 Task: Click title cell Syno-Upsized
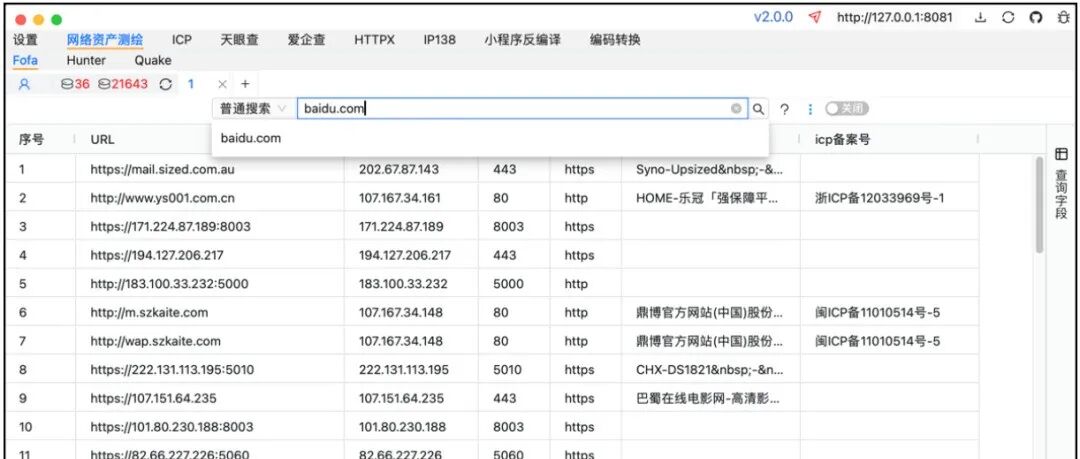click(x=709, y=170)
